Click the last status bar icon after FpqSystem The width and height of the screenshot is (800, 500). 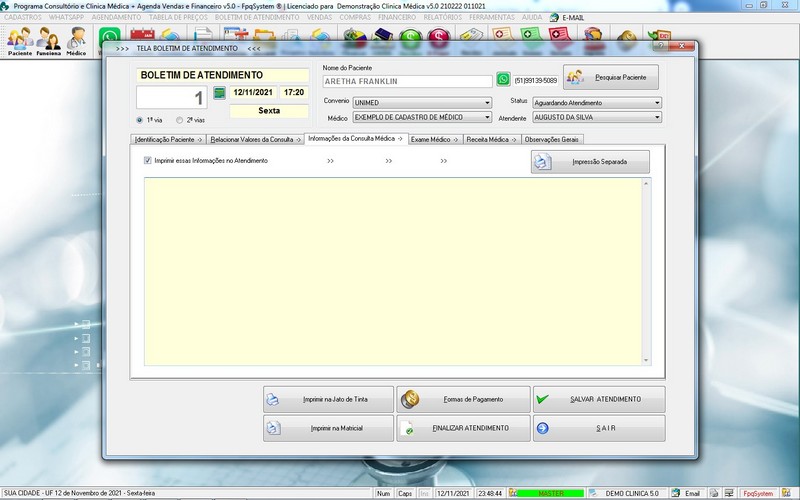[786, 493]
